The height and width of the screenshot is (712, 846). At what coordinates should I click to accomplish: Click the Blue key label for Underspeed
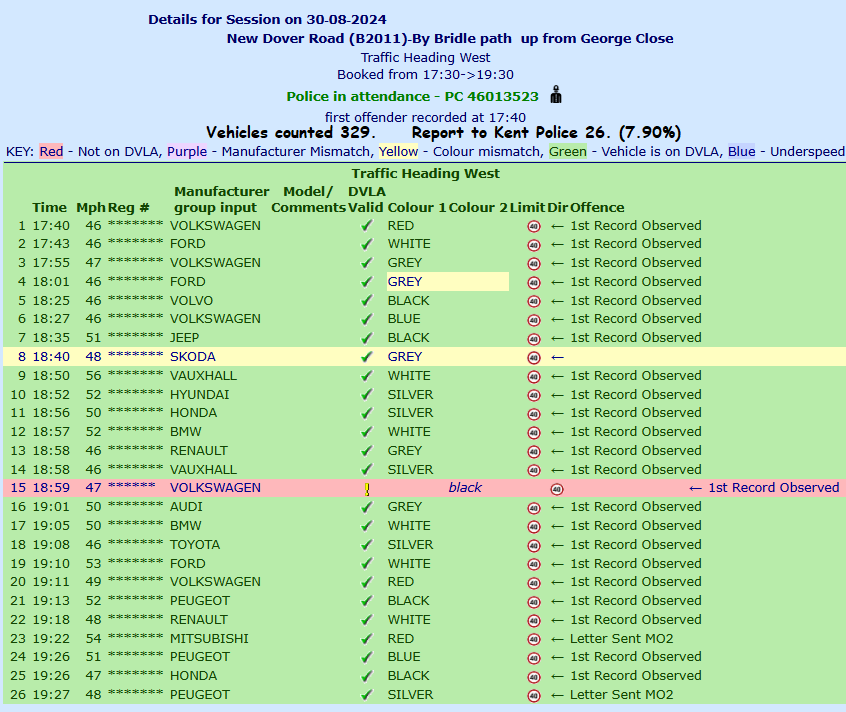[741, 152]
